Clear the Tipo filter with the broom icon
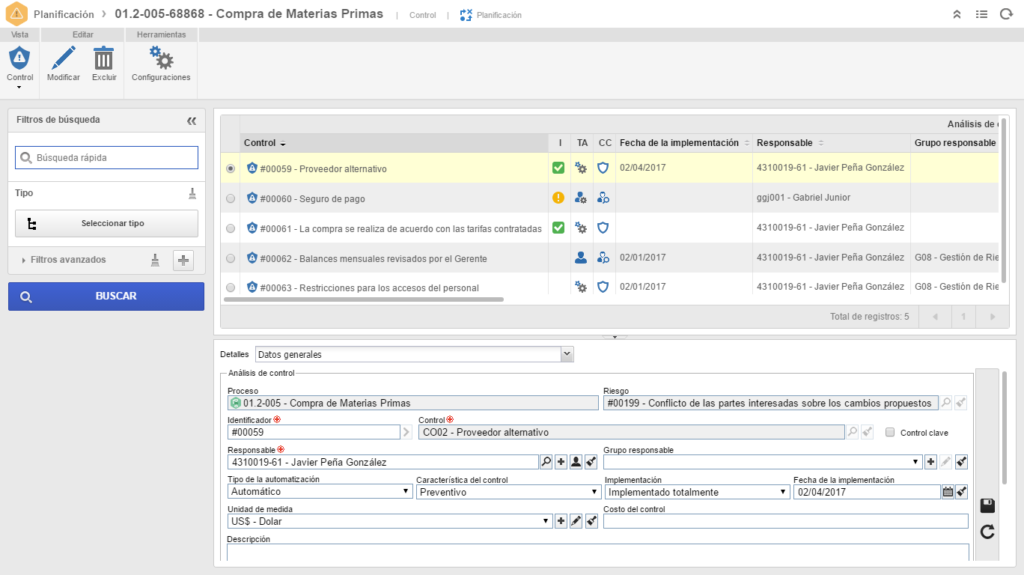The width and height of the screenshot is (1024, 575). click(x=192, y=193)
